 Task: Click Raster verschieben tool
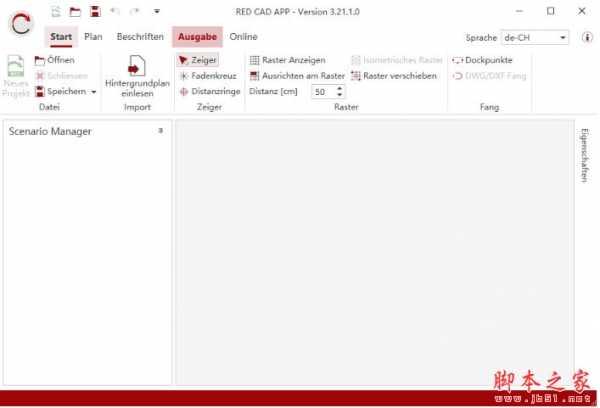coord(394,76)
